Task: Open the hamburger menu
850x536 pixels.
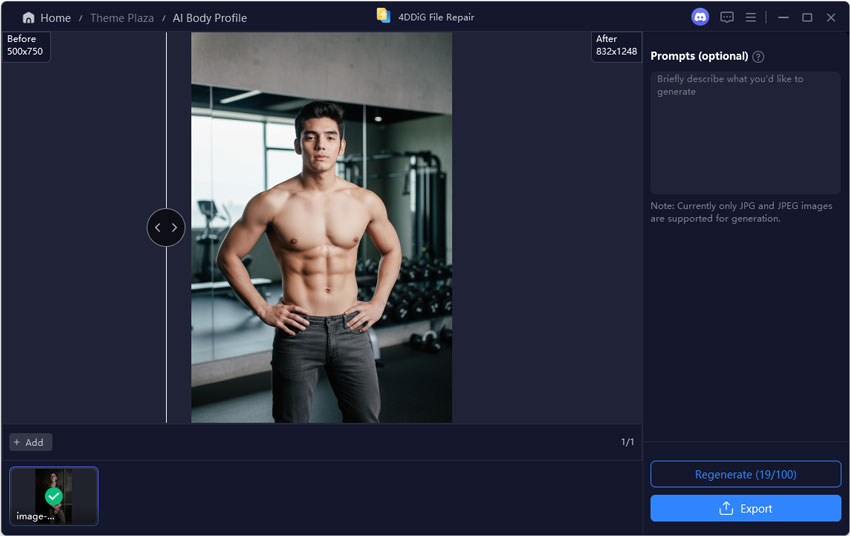Action: point(751,17)
